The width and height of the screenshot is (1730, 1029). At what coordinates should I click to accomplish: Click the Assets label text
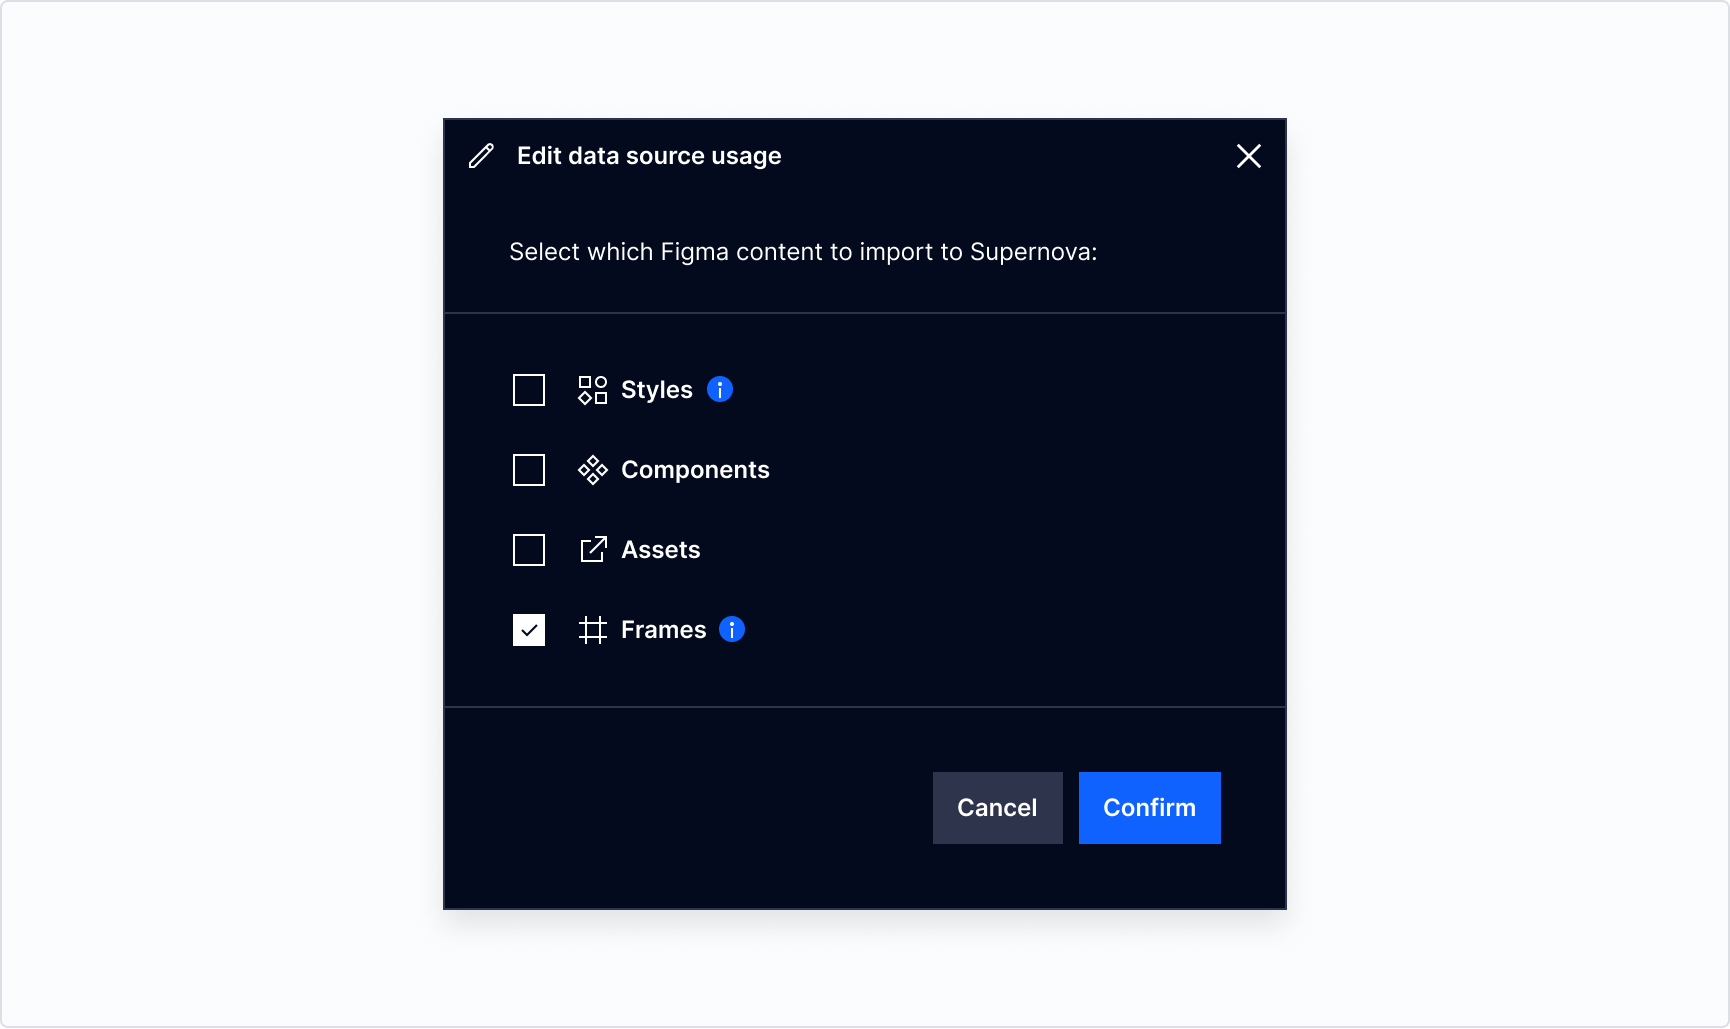tap(660, 550)
